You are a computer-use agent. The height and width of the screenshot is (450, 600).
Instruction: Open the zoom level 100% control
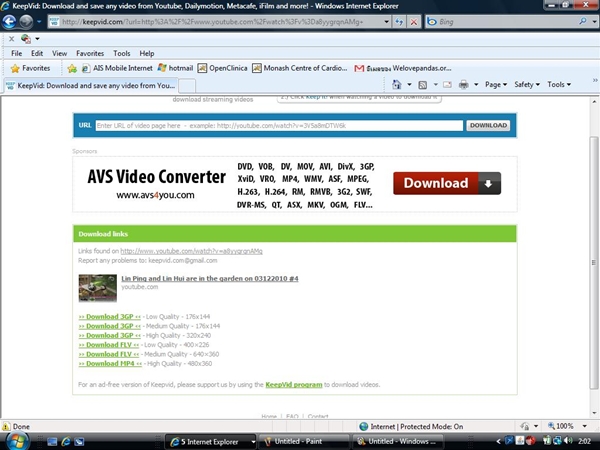coord(567,426)
